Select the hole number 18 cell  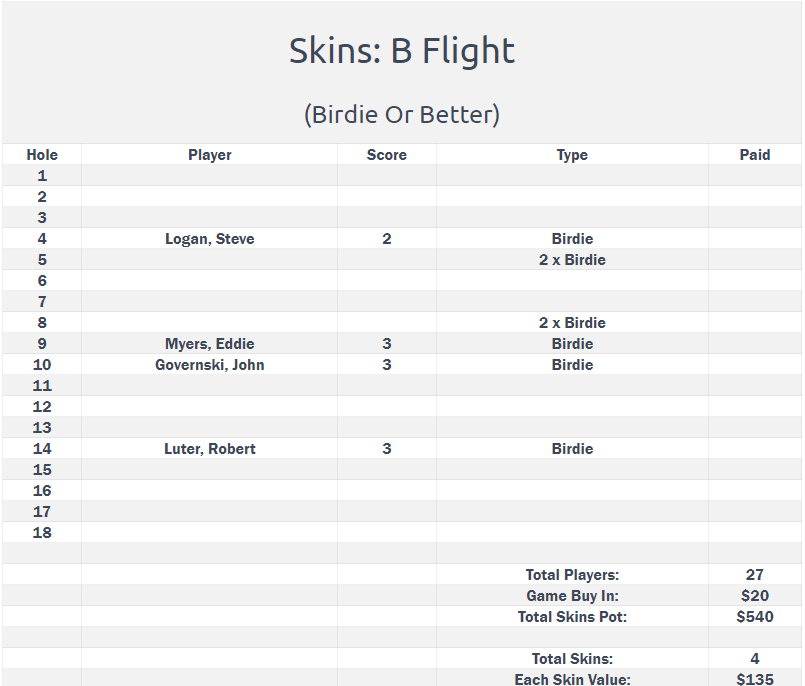[42, 532]
